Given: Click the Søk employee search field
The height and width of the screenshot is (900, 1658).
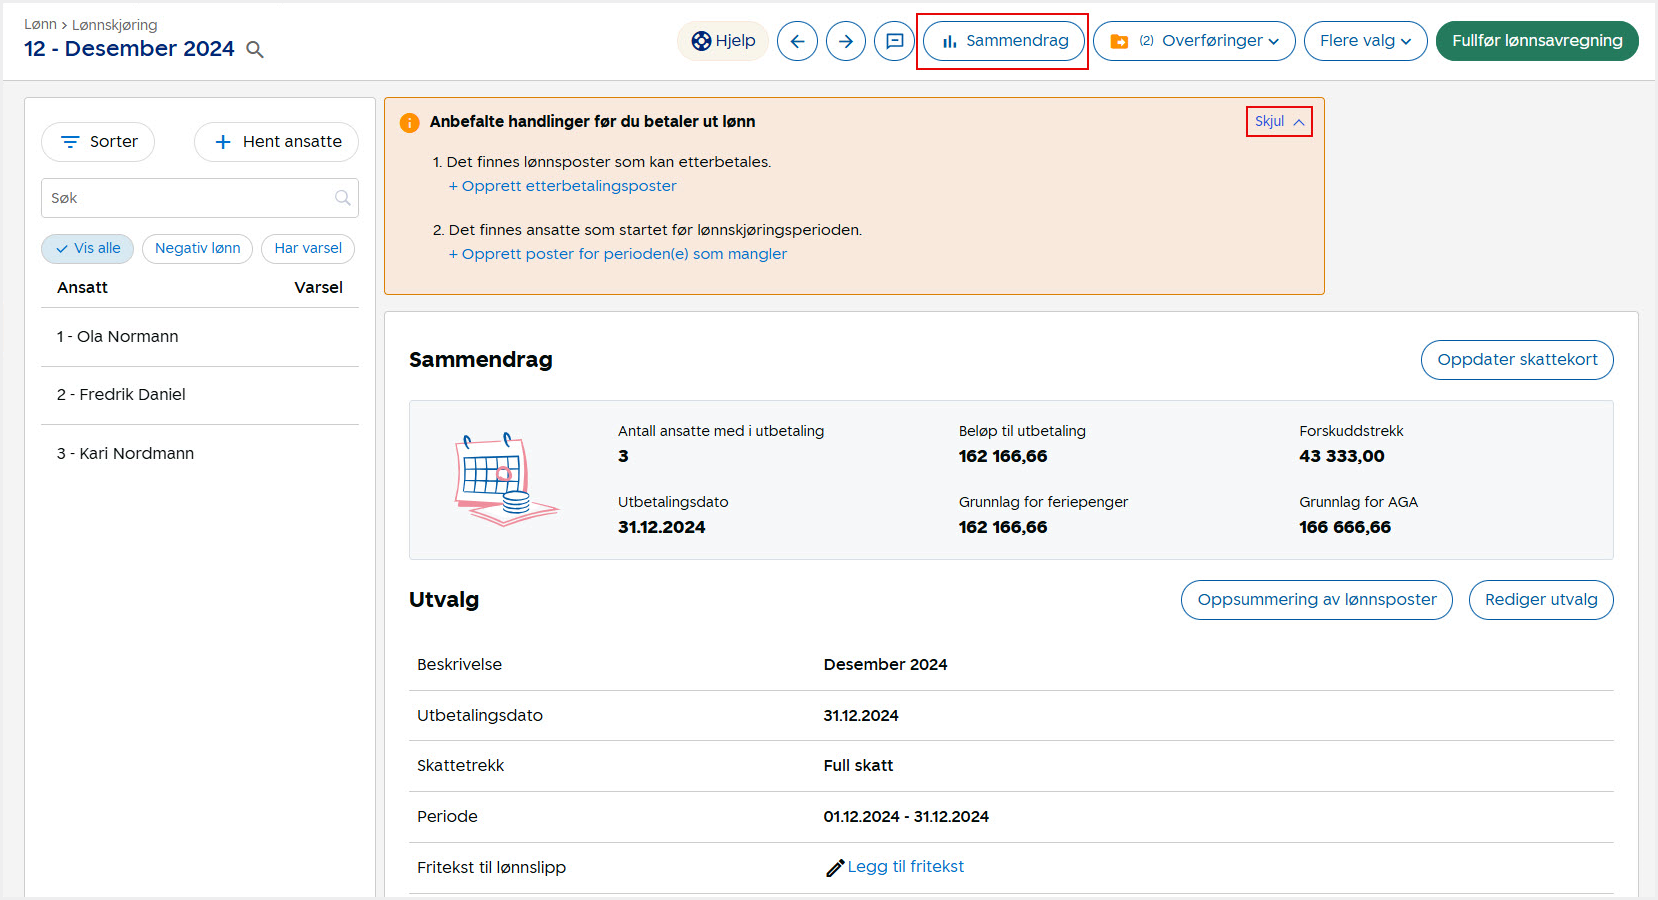Looking at the screenshot, I should click(190, 198).
